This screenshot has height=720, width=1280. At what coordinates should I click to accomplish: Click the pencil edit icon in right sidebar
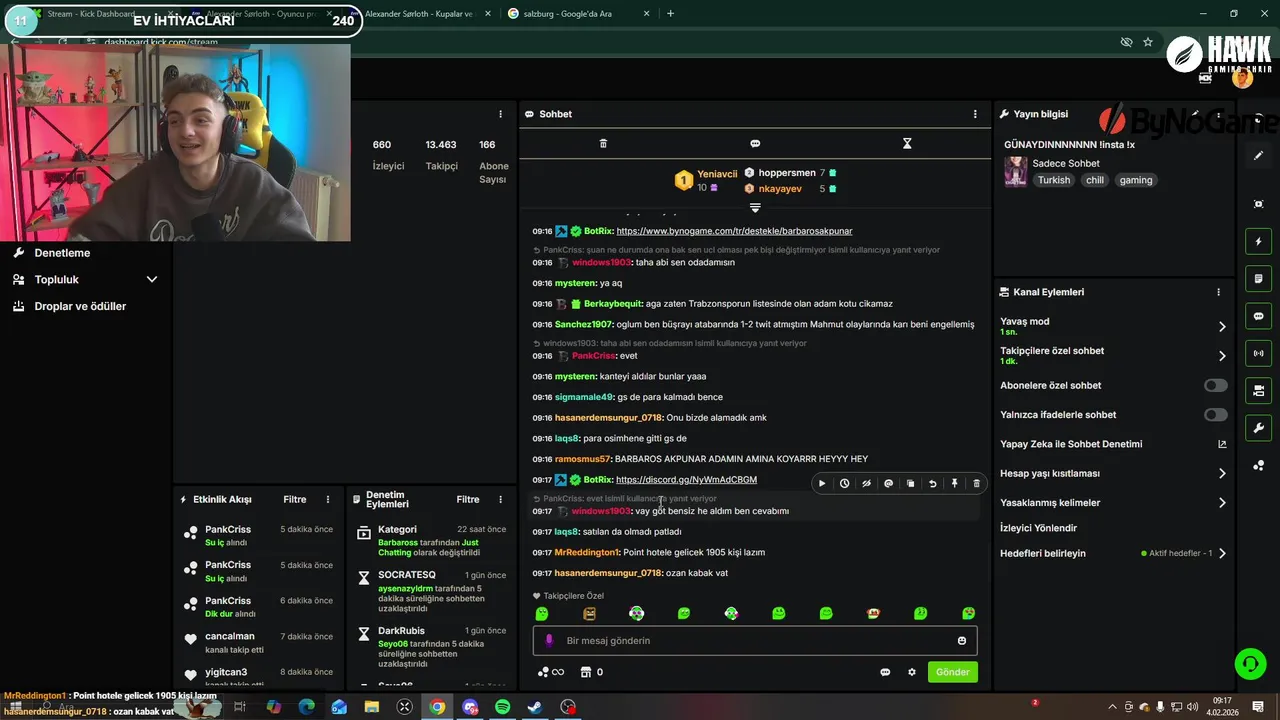pos(1258,156)
